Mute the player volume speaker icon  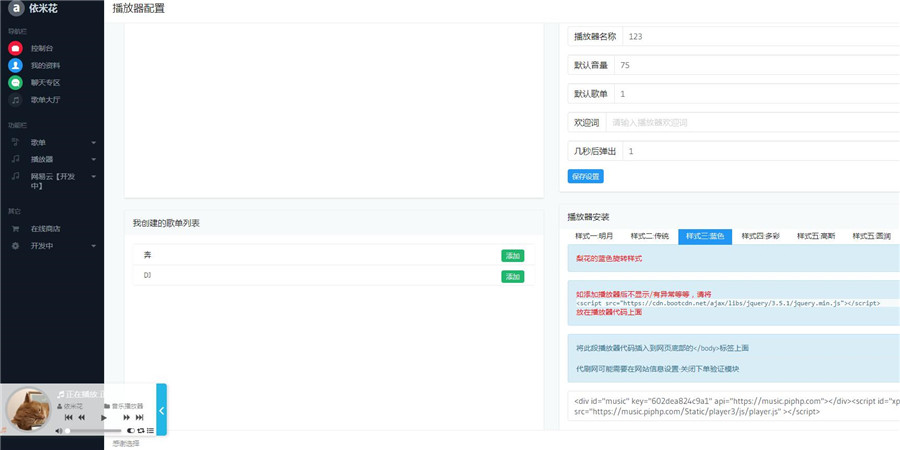point(59,430)
